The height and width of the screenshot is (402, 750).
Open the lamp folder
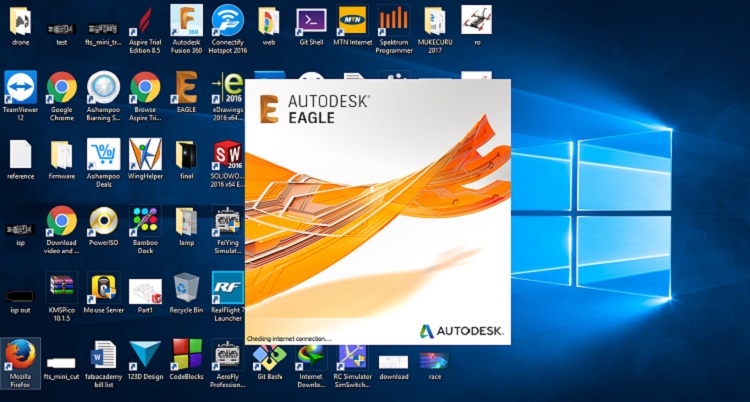(187, 221)
